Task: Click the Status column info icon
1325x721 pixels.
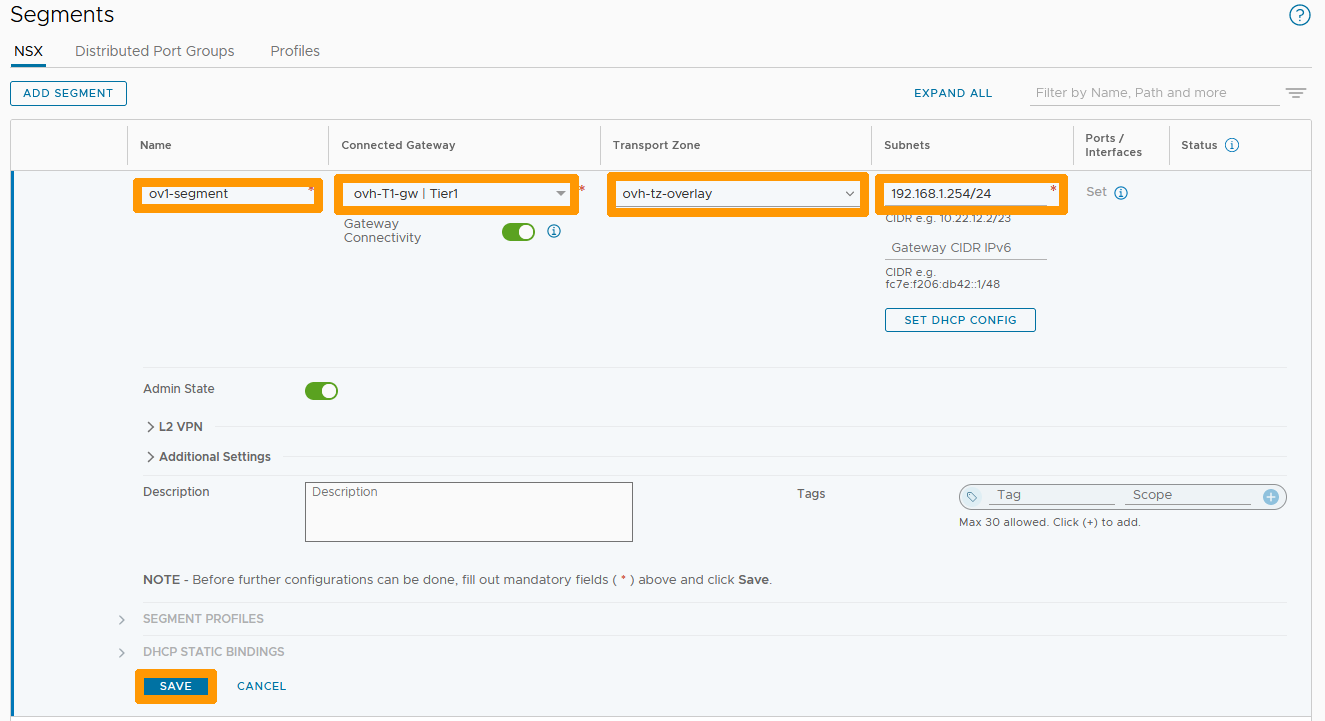Action: (1232, 145)
